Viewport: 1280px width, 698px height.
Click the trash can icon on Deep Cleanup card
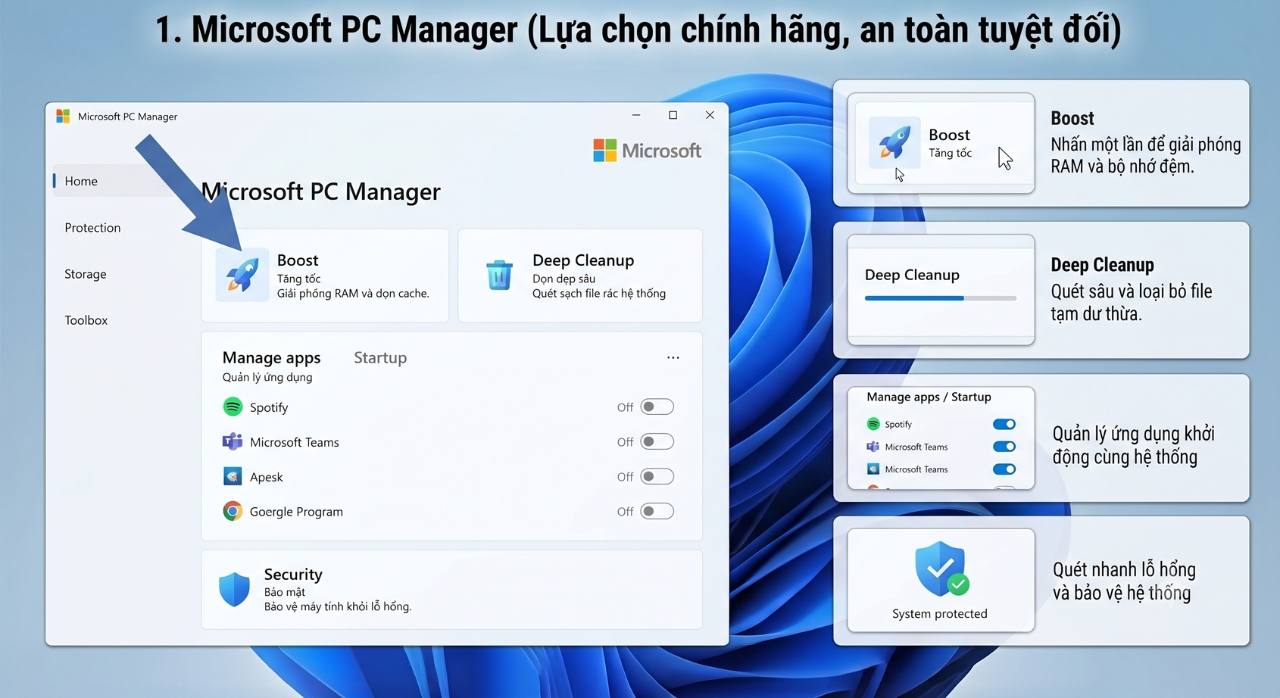499,275
